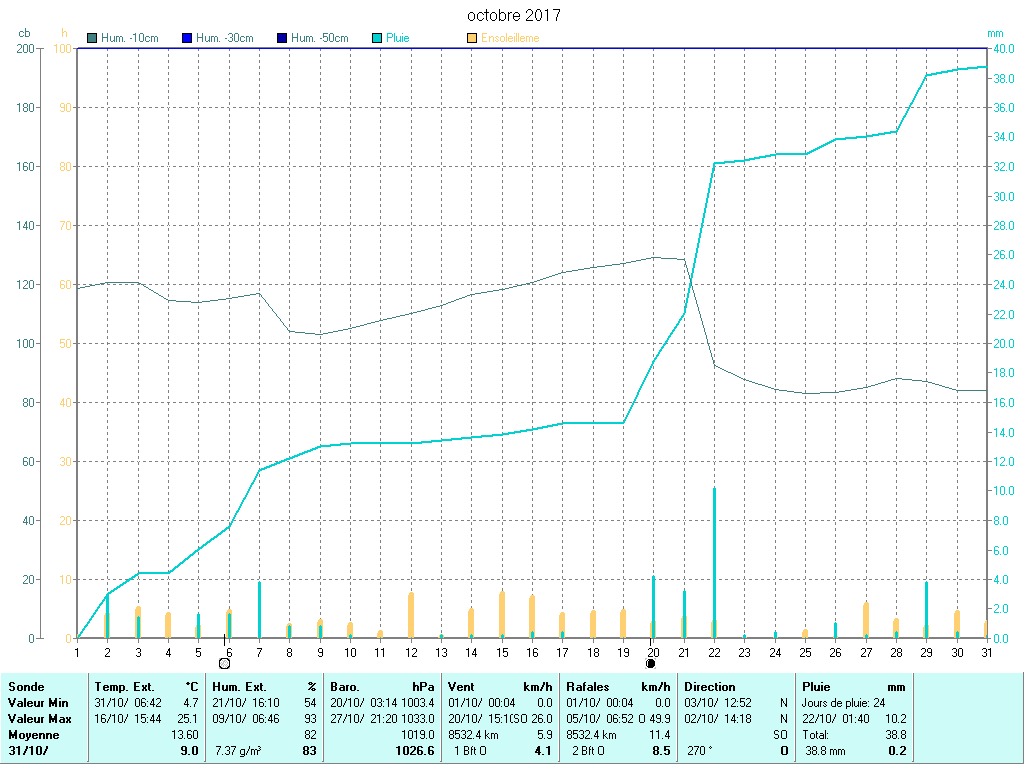Click the full moon icon under day 6
Image resolution: width=1024 pixels, height=764 pixels.
coord(224,662)
